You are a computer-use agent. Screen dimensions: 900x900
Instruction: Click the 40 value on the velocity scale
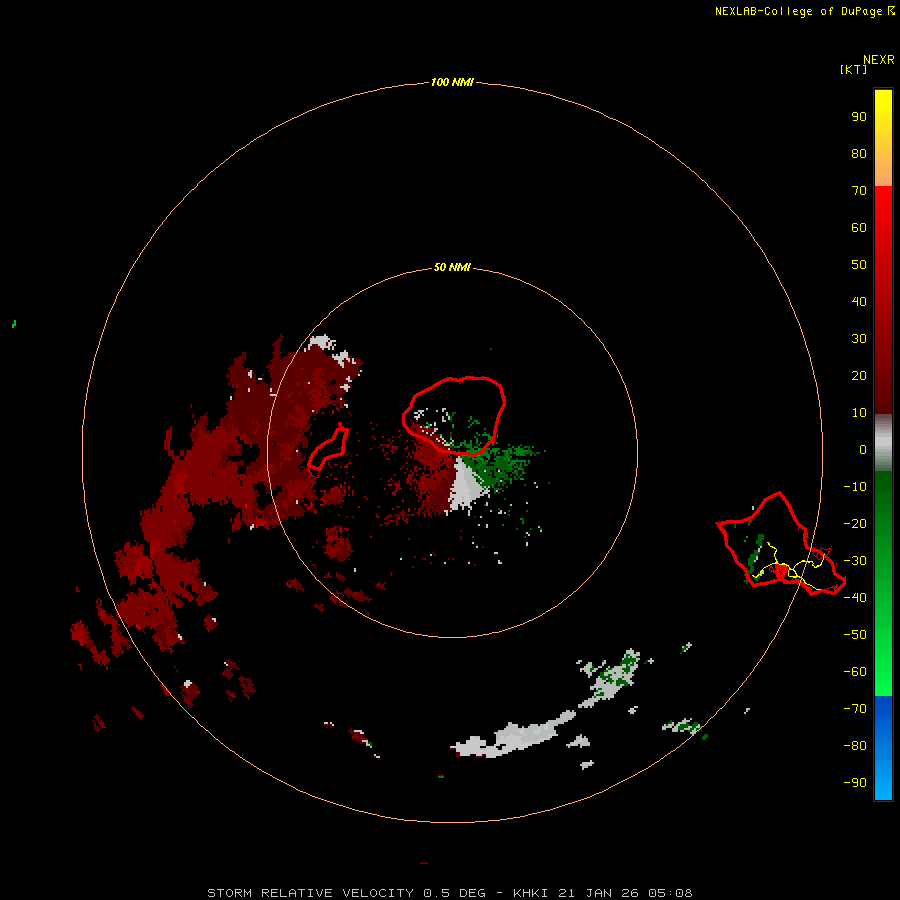click(859, 302)
